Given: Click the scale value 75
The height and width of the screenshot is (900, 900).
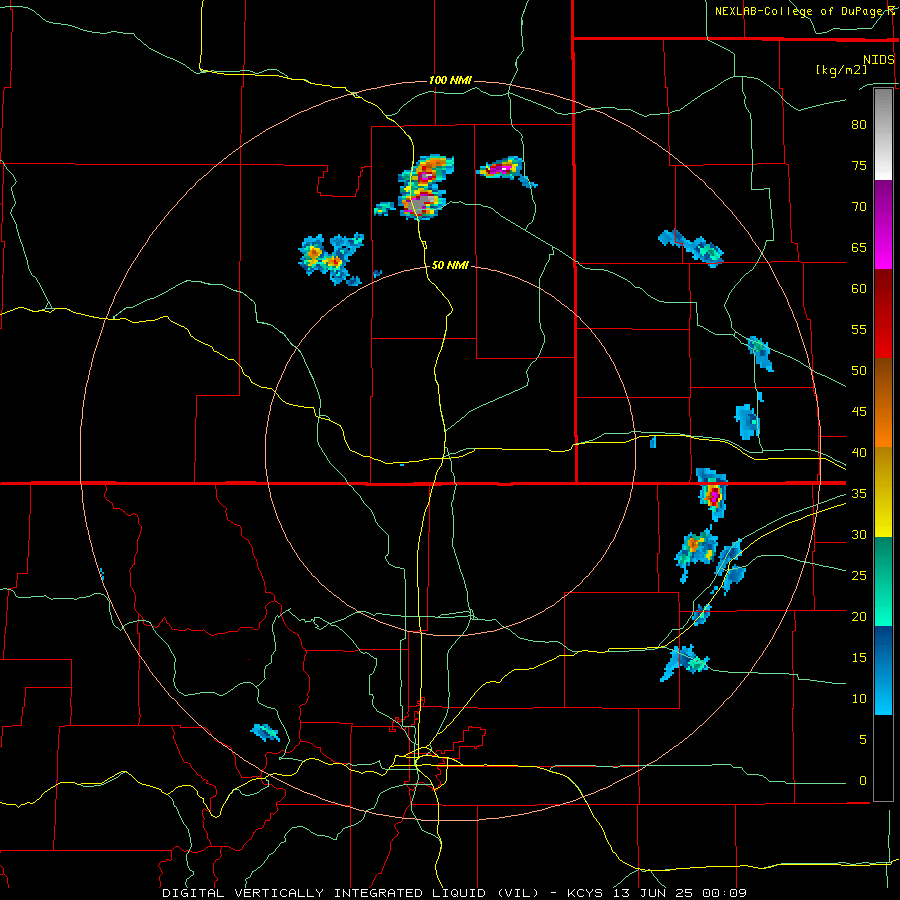Looking at the screenshot, I should click(859, 165).
